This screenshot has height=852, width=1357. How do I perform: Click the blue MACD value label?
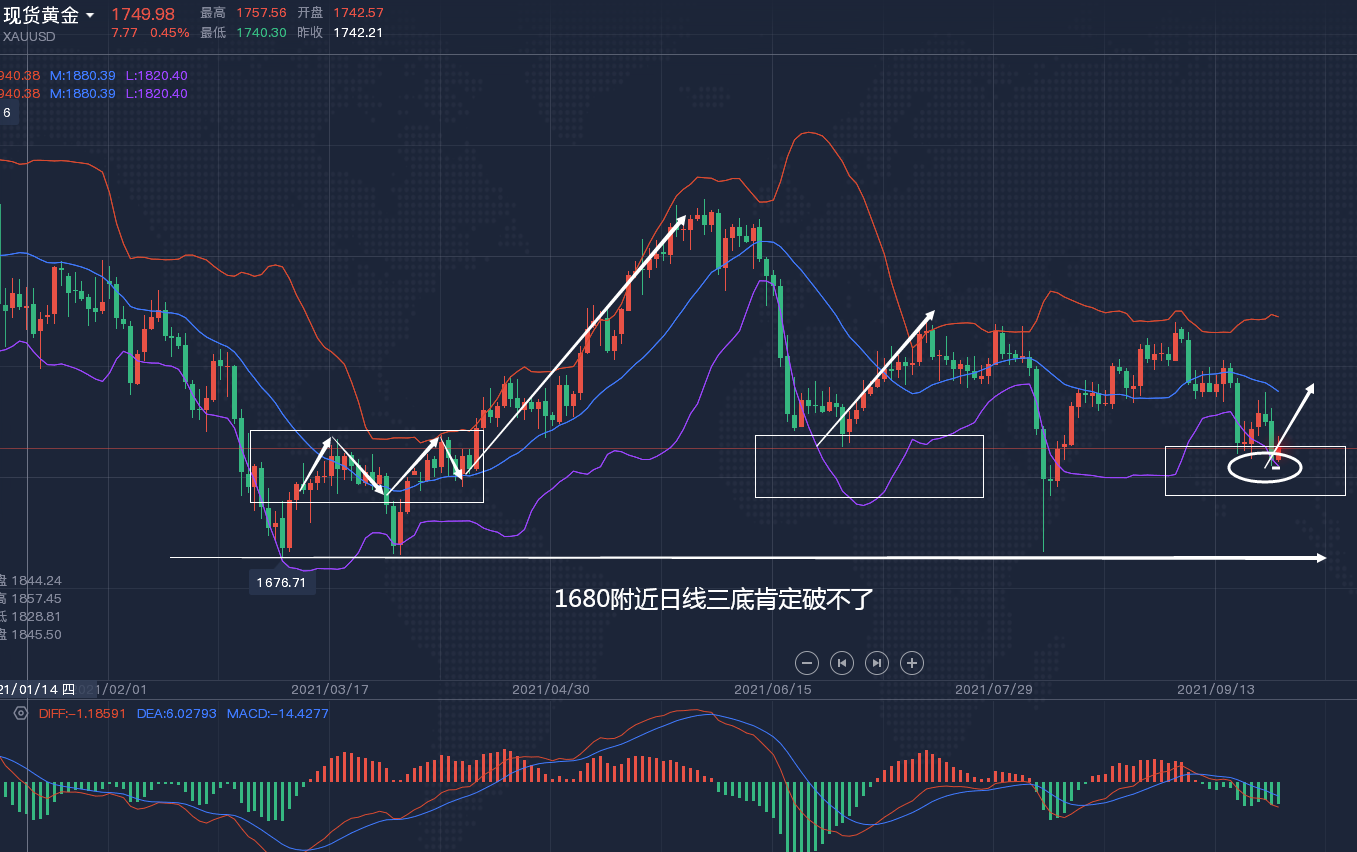[x=277, y=713]
